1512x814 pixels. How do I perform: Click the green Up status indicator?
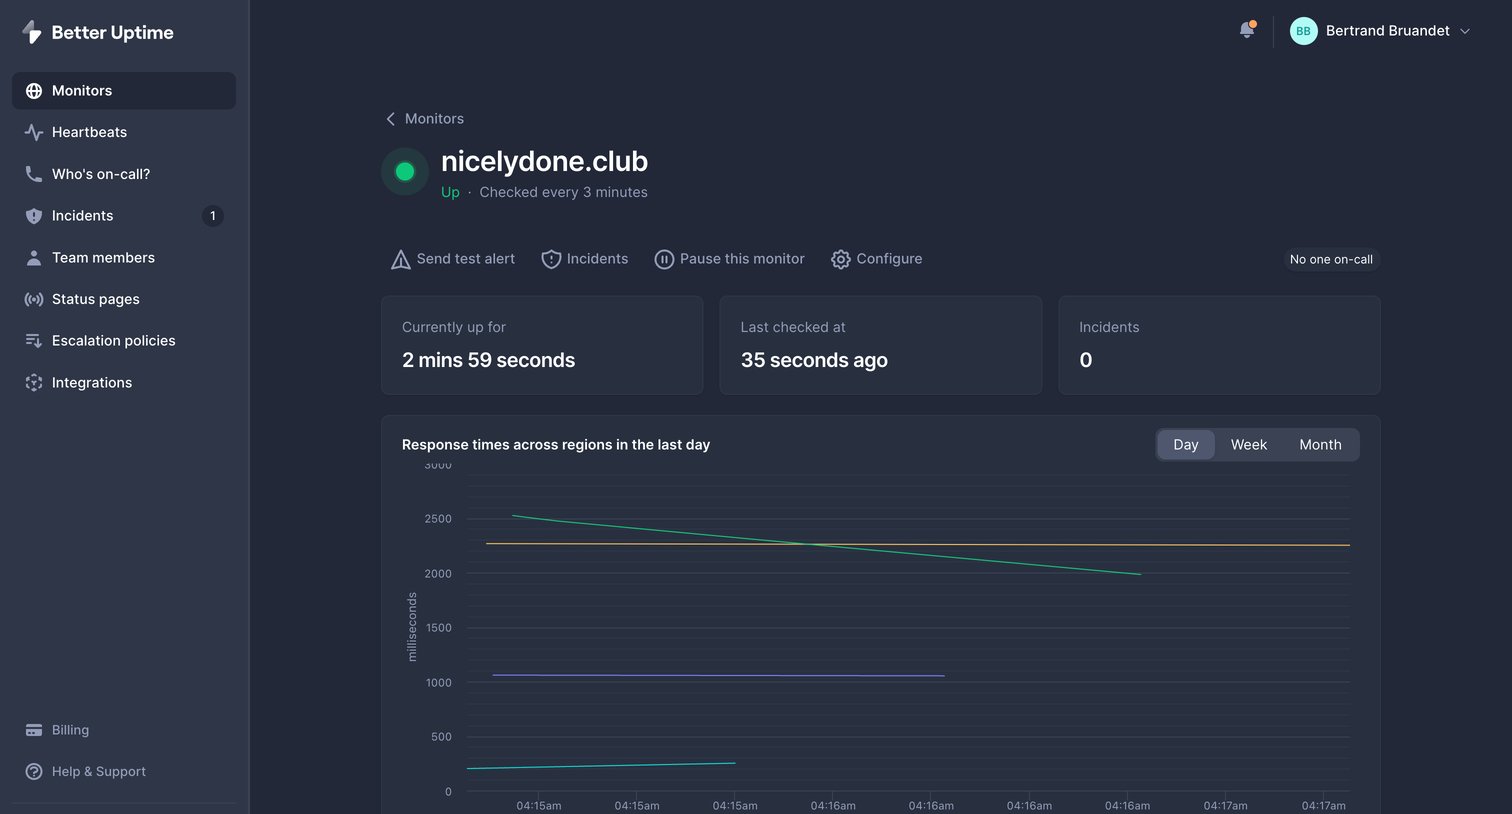pyautogui.click(x=405, y=172)
